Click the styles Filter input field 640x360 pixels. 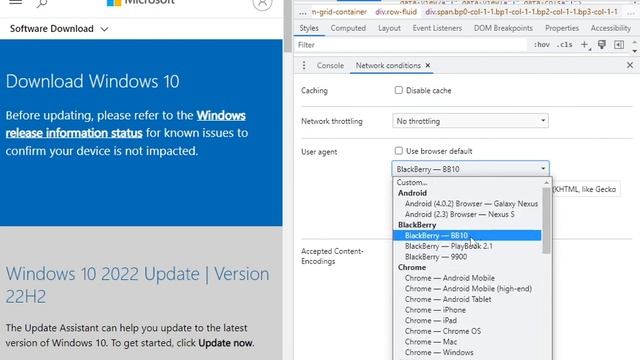coord(410,45)
